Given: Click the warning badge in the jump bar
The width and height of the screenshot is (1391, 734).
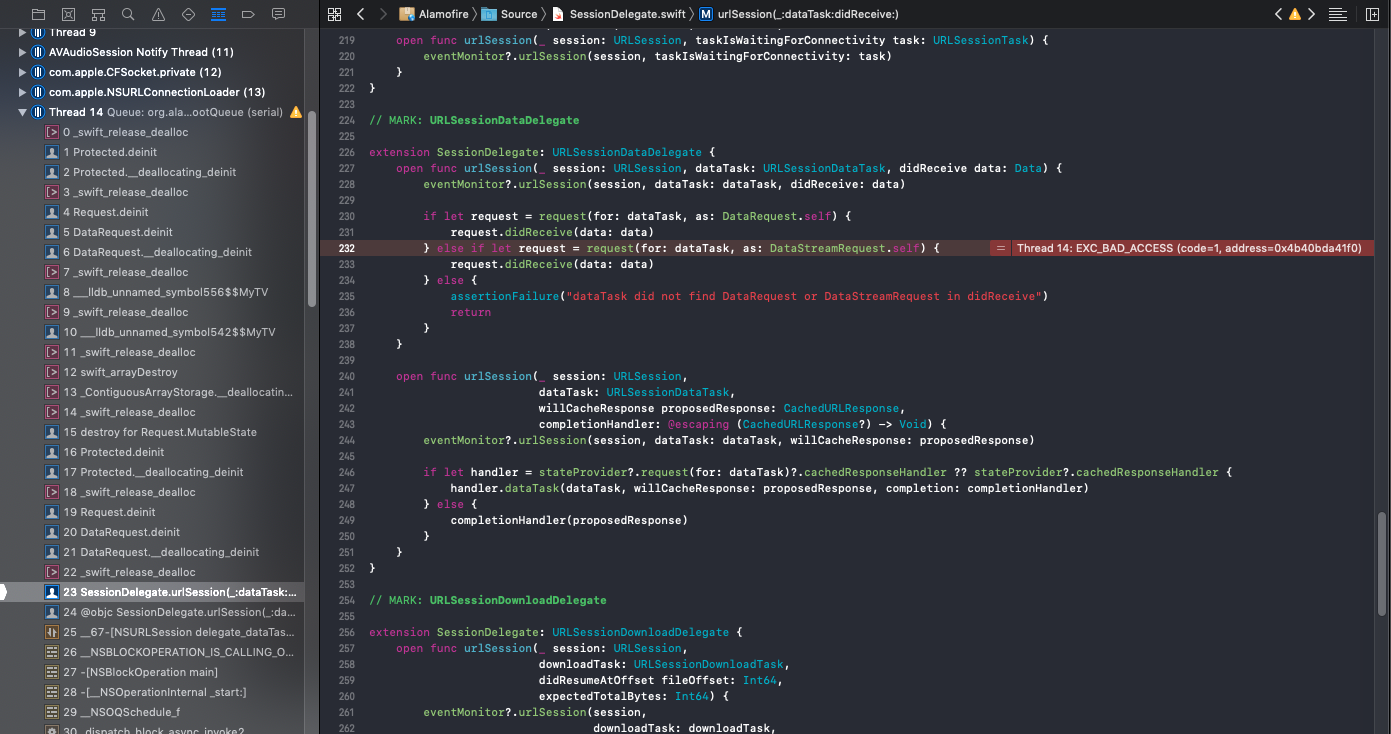Looking at the screenshot, I should click(x=1293, y=15).
